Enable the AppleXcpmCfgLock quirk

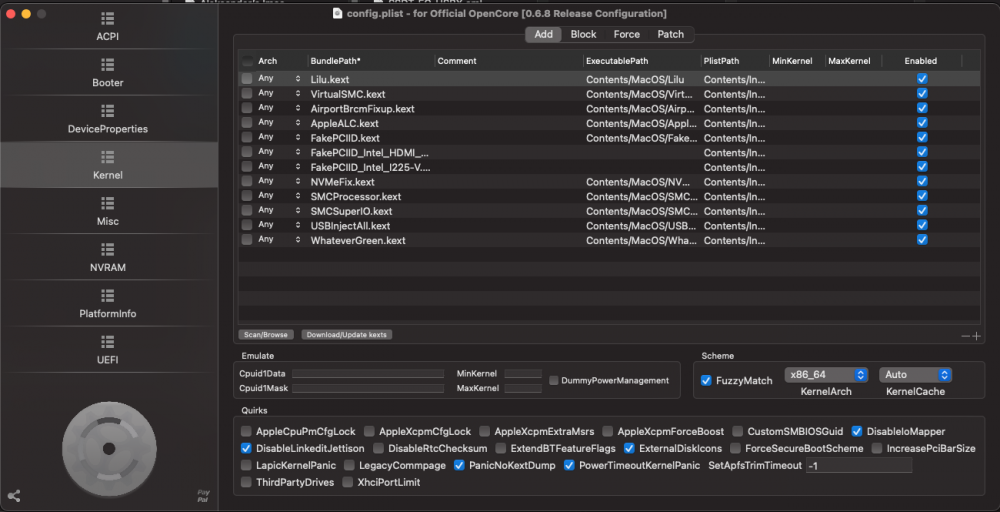pyautogui.click(x=369, y=432)
